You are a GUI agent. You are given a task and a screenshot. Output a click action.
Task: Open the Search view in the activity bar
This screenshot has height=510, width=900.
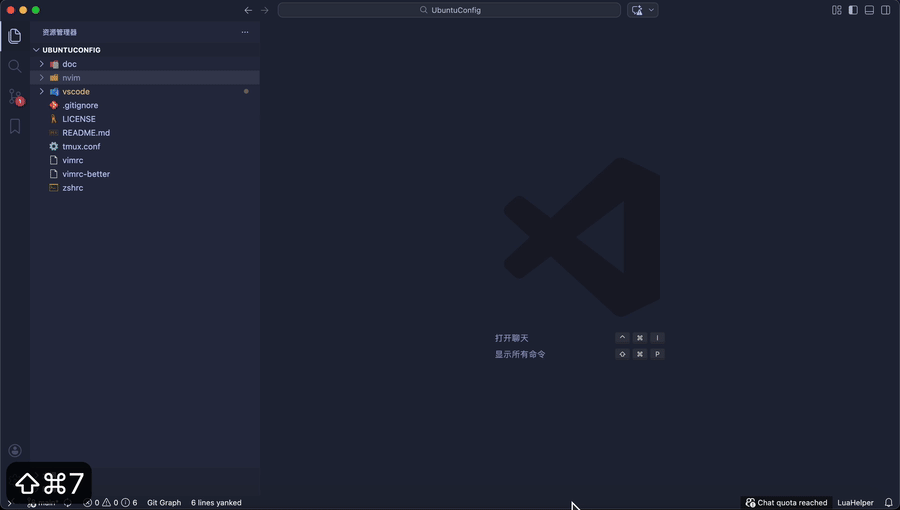pyautogui.click(x=15, y=67)
